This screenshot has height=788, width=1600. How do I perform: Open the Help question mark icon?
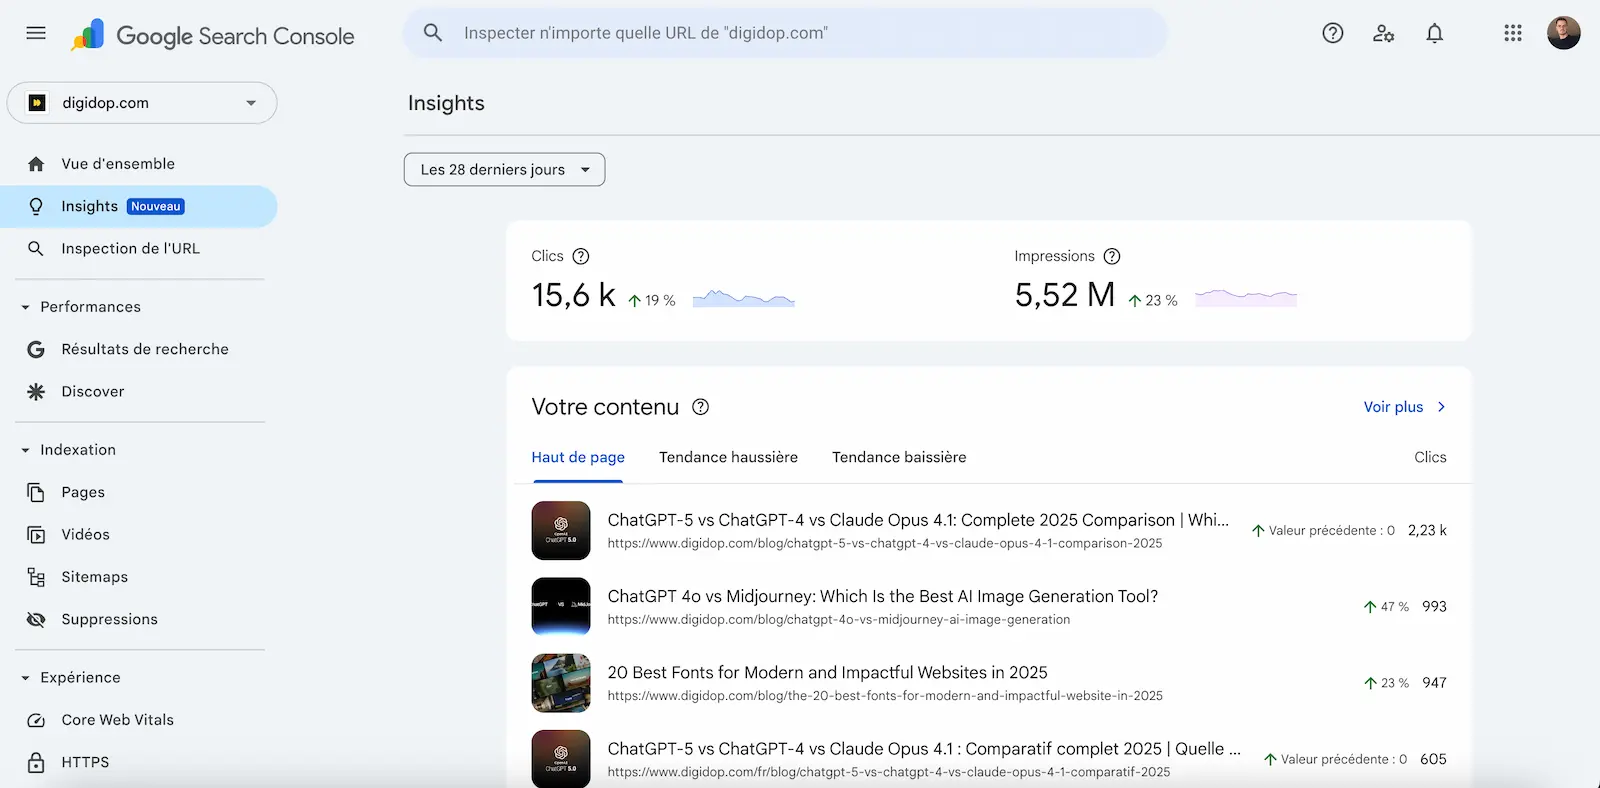click(1333, 33)
